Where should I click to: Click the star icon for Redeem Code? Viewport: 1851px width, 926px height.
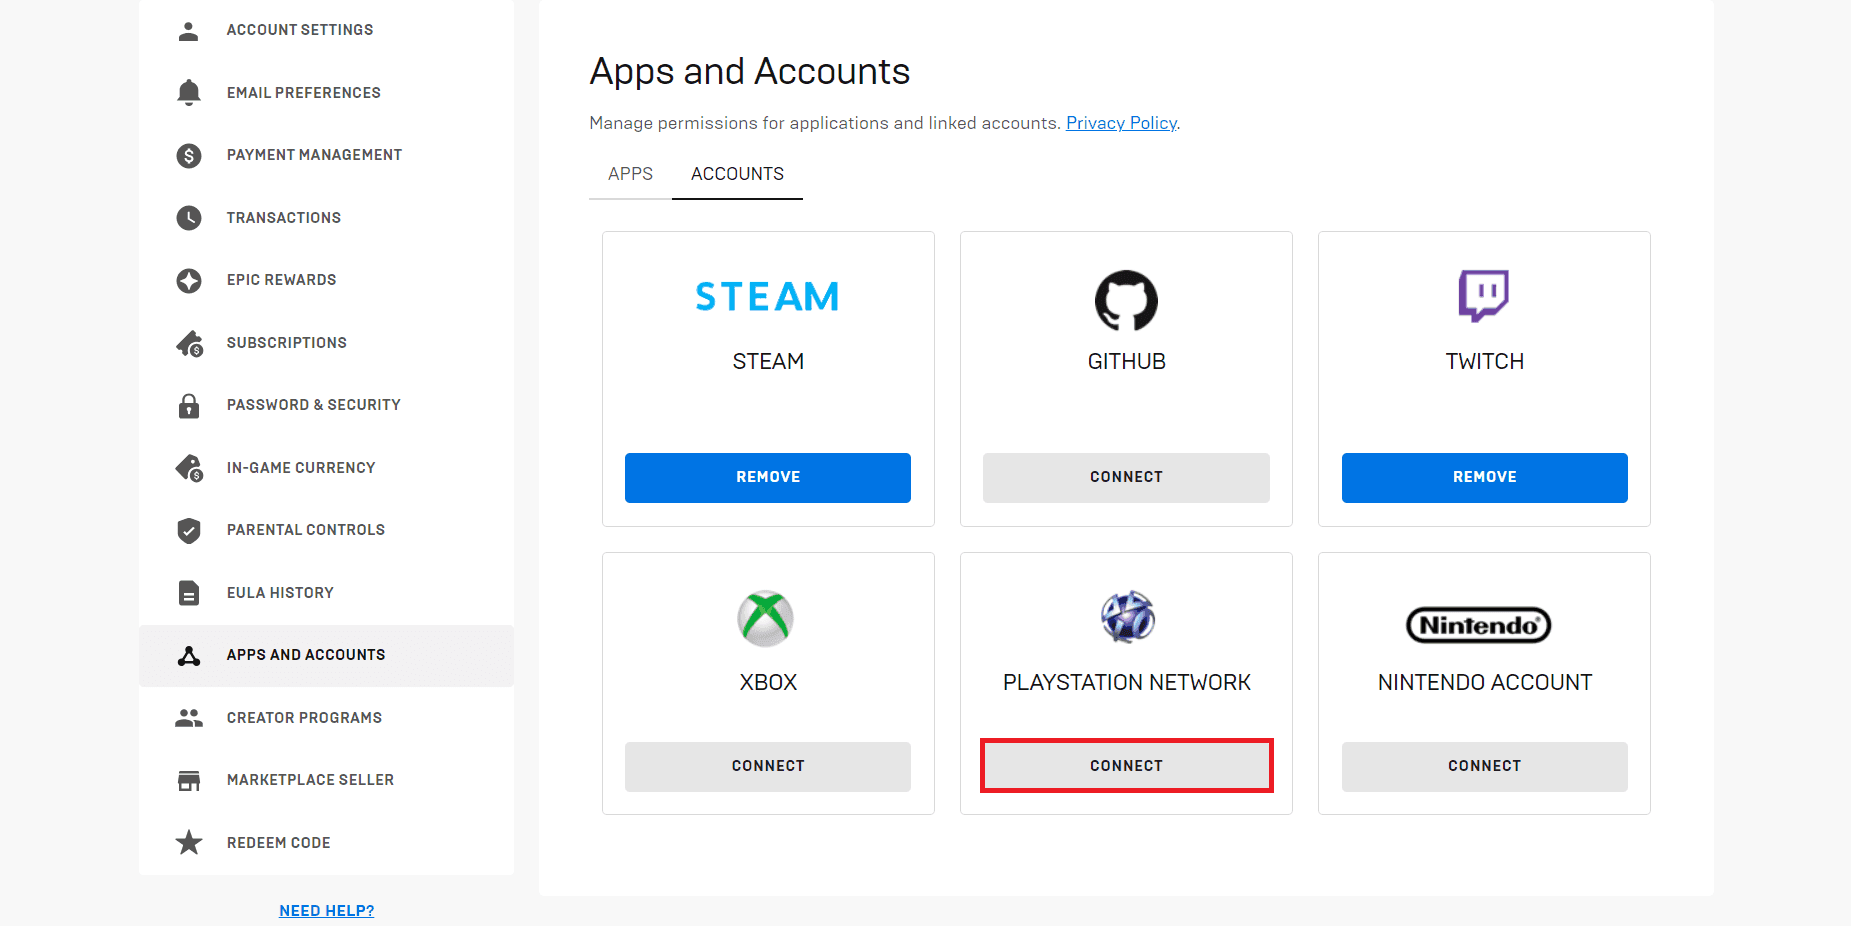coord(188,843)
